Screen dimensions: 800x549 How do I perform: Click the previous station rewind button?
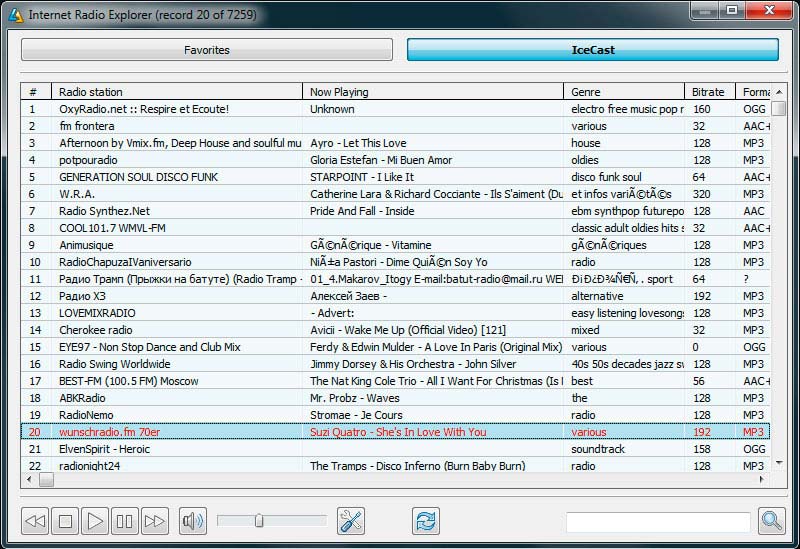click(35, 521)
